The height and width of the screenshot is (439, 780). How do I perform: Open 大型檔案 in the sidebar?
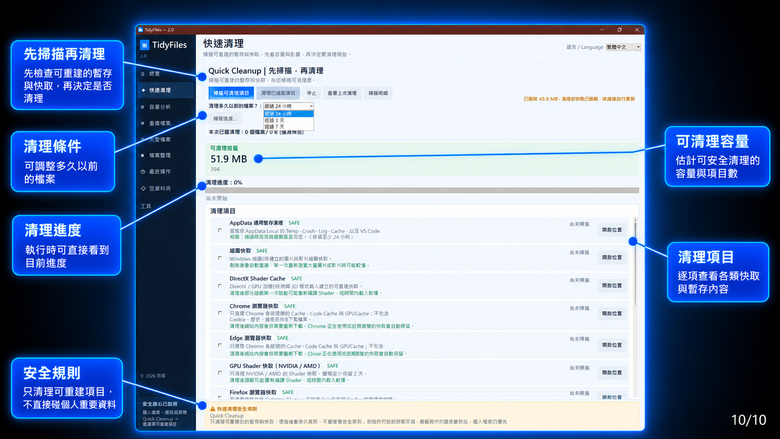pyautogui.click(x=165, y=139)
